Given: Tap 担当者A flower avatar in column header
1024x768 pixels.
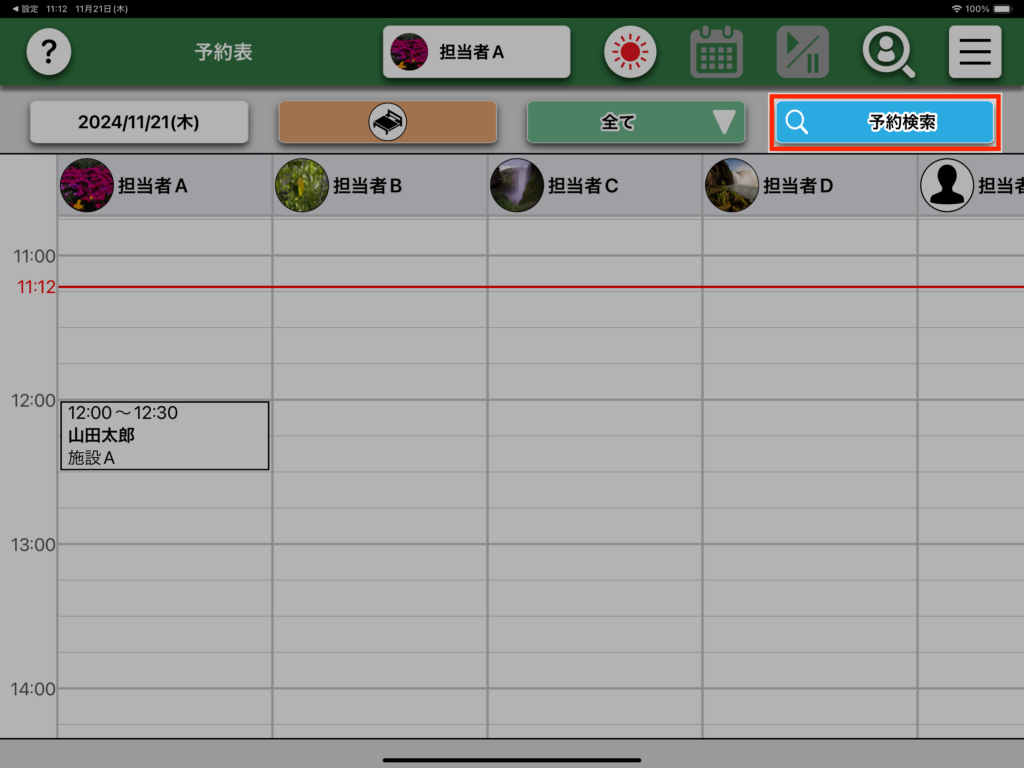Looking at the screenshot, I should click(87, 185).
